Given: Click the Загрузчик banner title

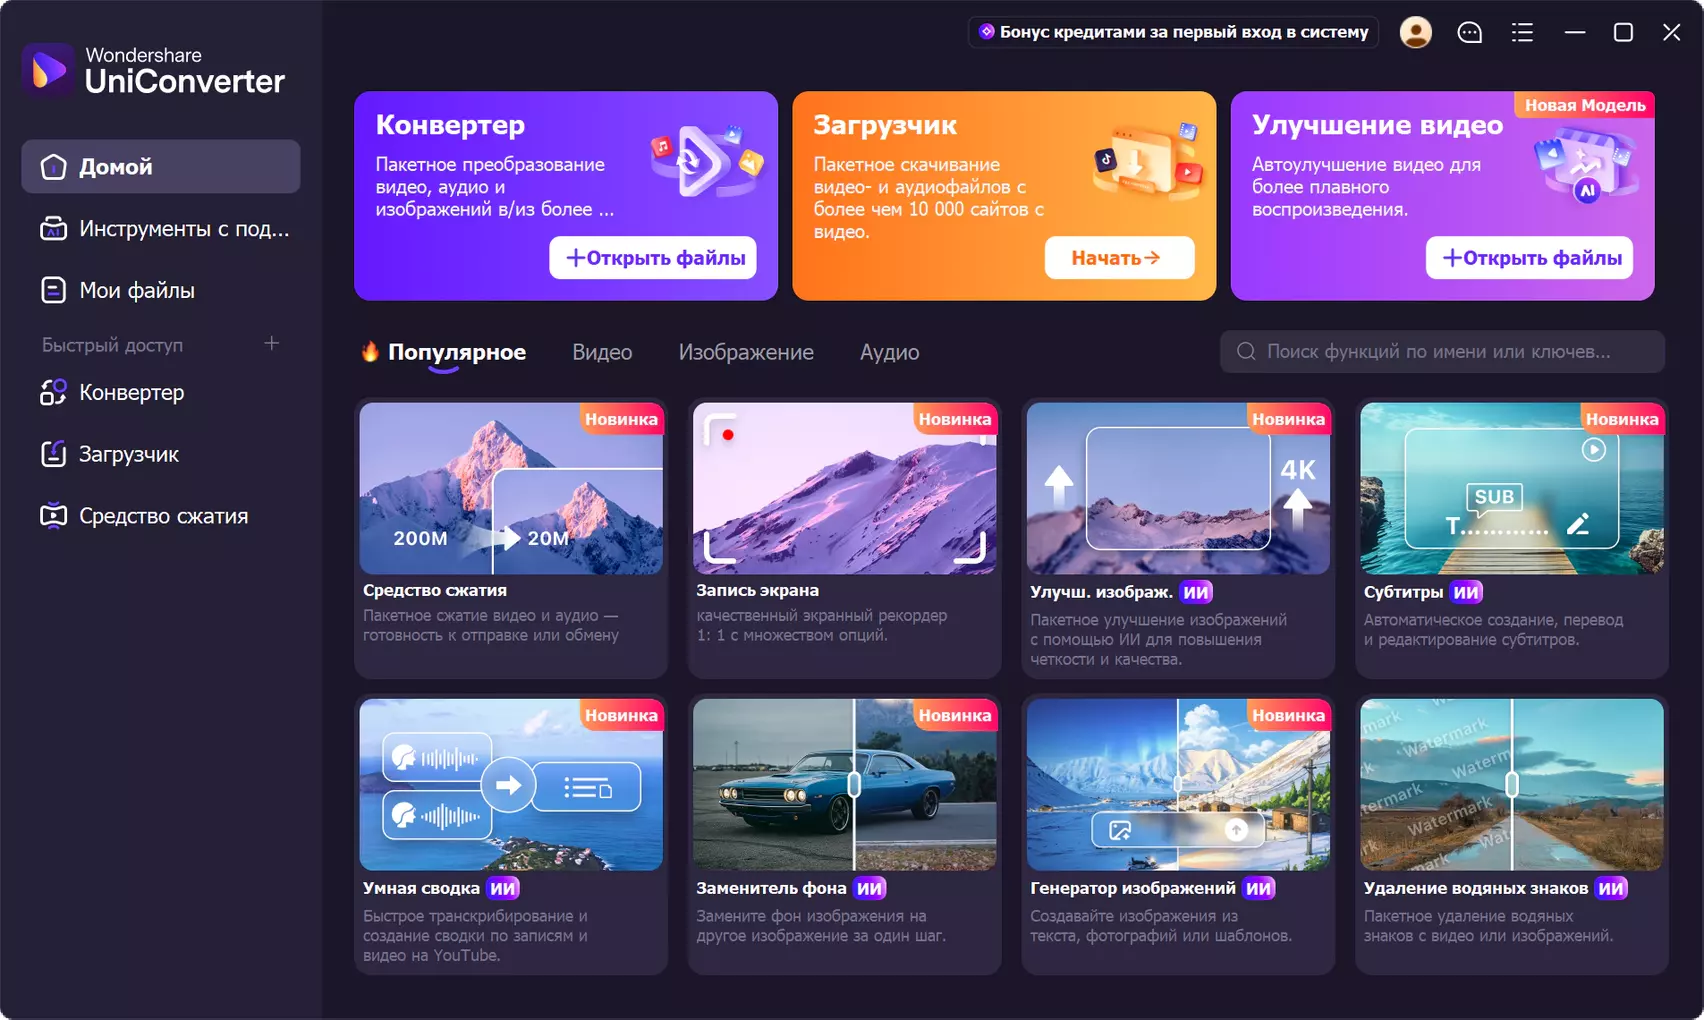Looking at the screenshot, I should point(885,125).
